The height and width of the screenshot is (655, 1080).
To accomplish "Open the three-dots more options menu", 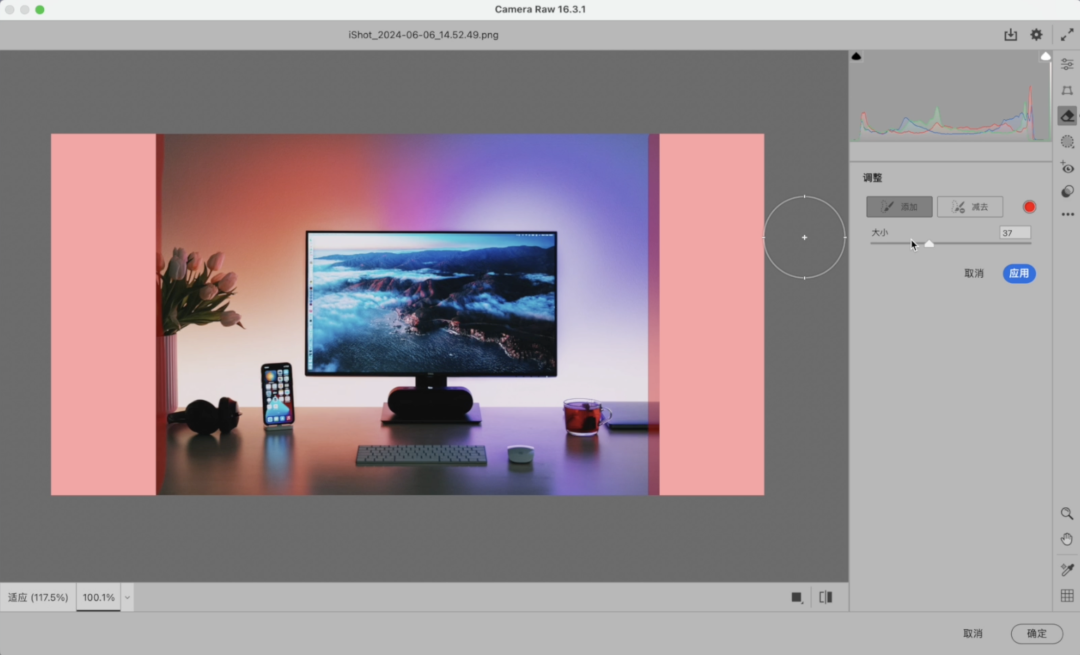I will (x=1067, y=215).
